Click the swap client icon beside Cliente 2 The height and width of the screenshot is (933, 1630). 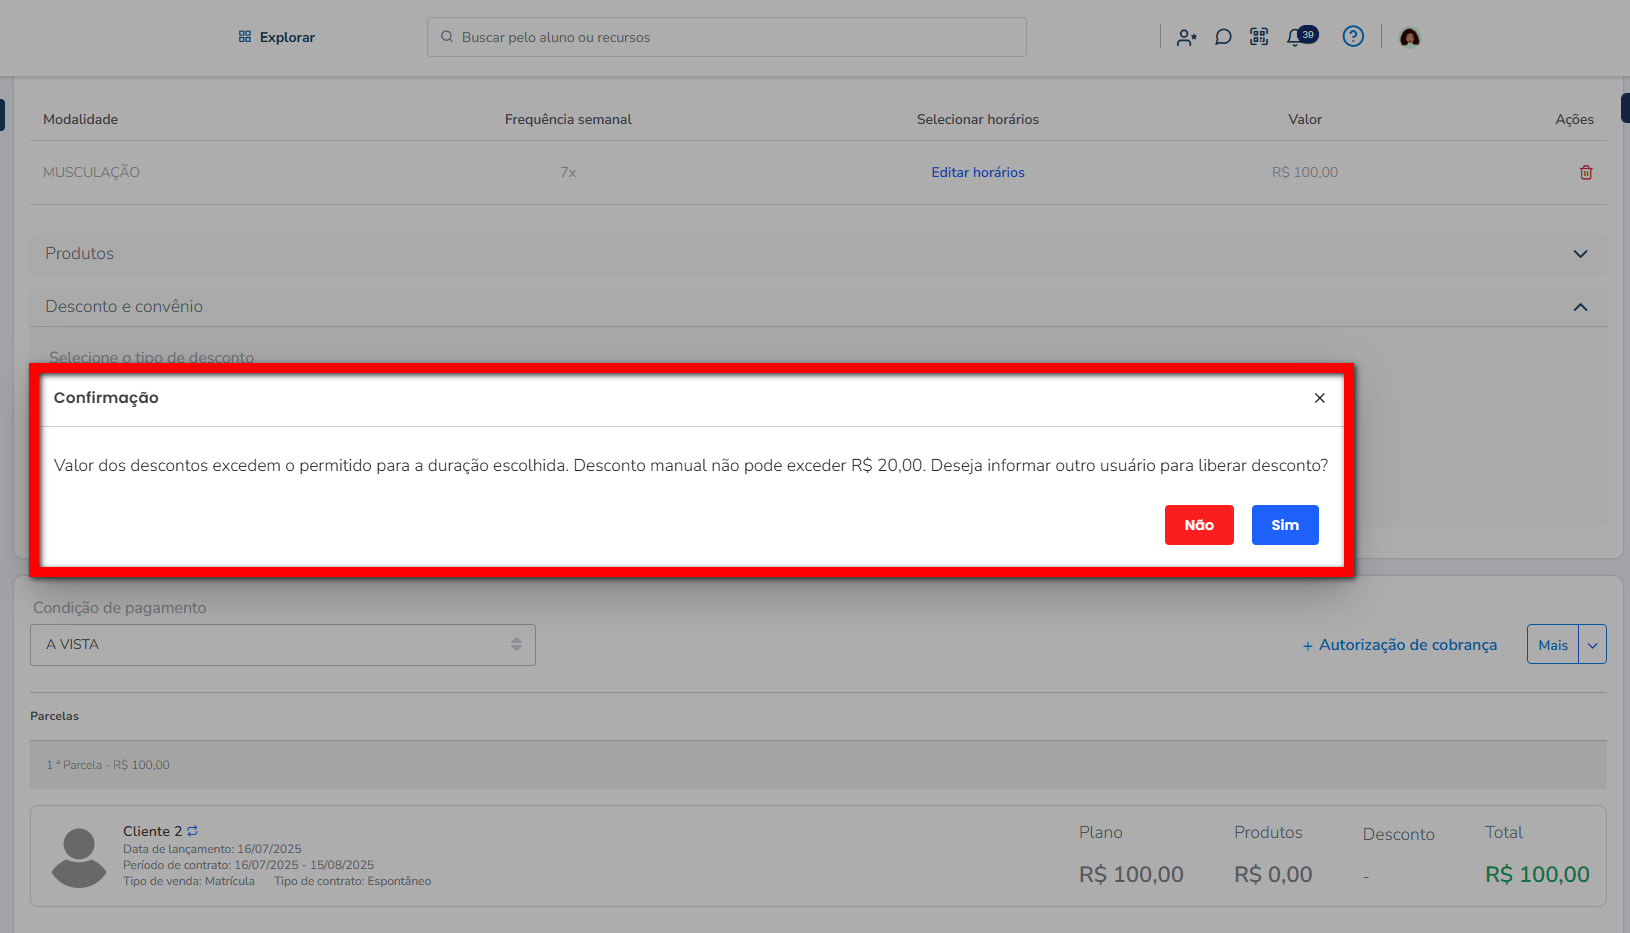point(193,831)
